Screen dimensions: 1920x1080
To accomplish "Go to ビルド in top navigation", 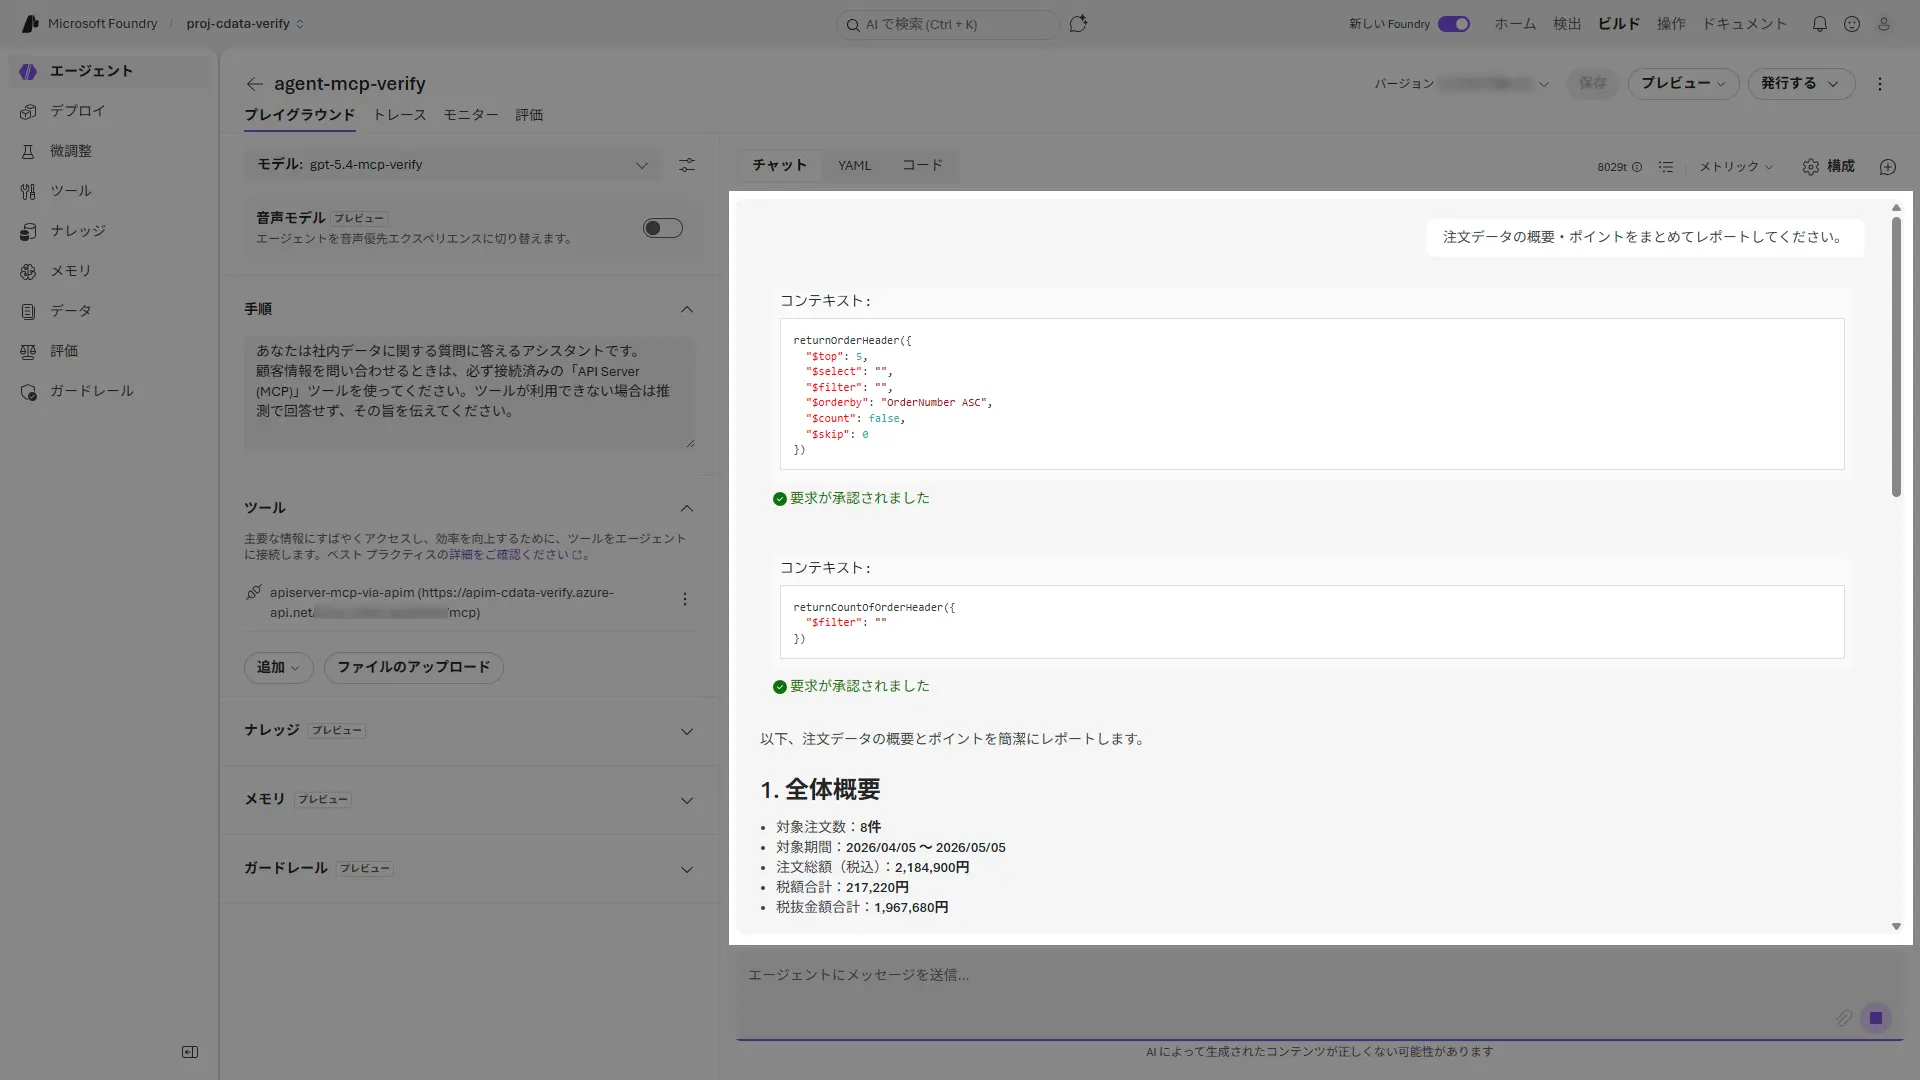I will [x=1619, y=24].
